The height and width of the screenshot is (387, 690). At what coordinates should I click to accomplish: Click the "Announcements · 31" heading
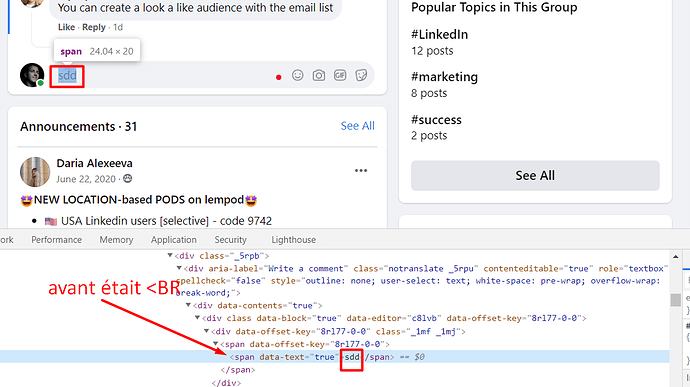[78, 127]
